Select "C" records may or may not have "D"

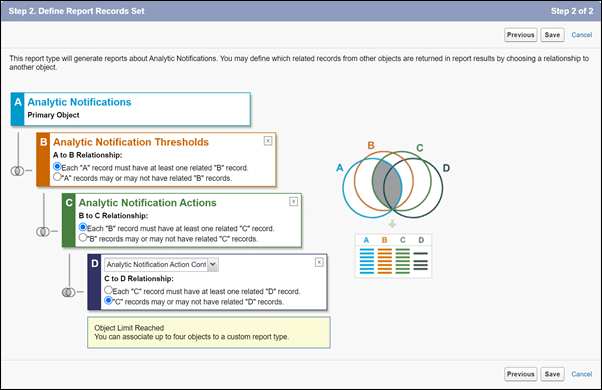pos(108,301)
